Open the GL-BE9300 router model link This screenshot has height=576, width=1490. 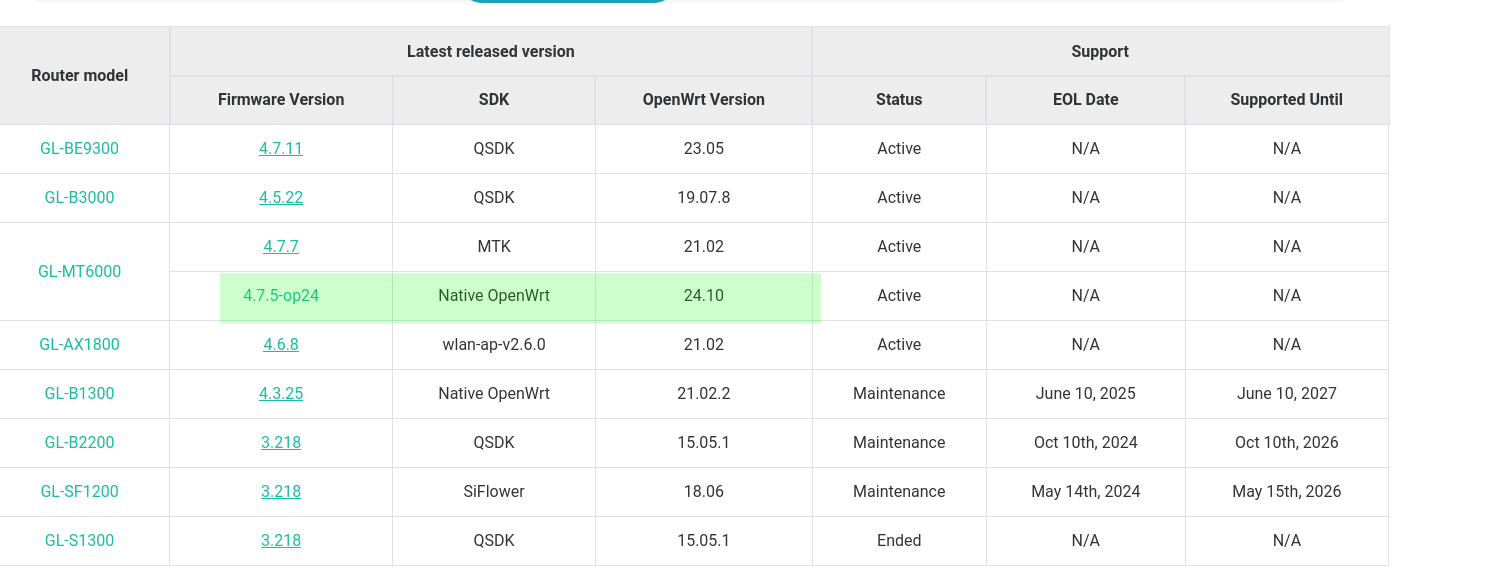[79, 149]
